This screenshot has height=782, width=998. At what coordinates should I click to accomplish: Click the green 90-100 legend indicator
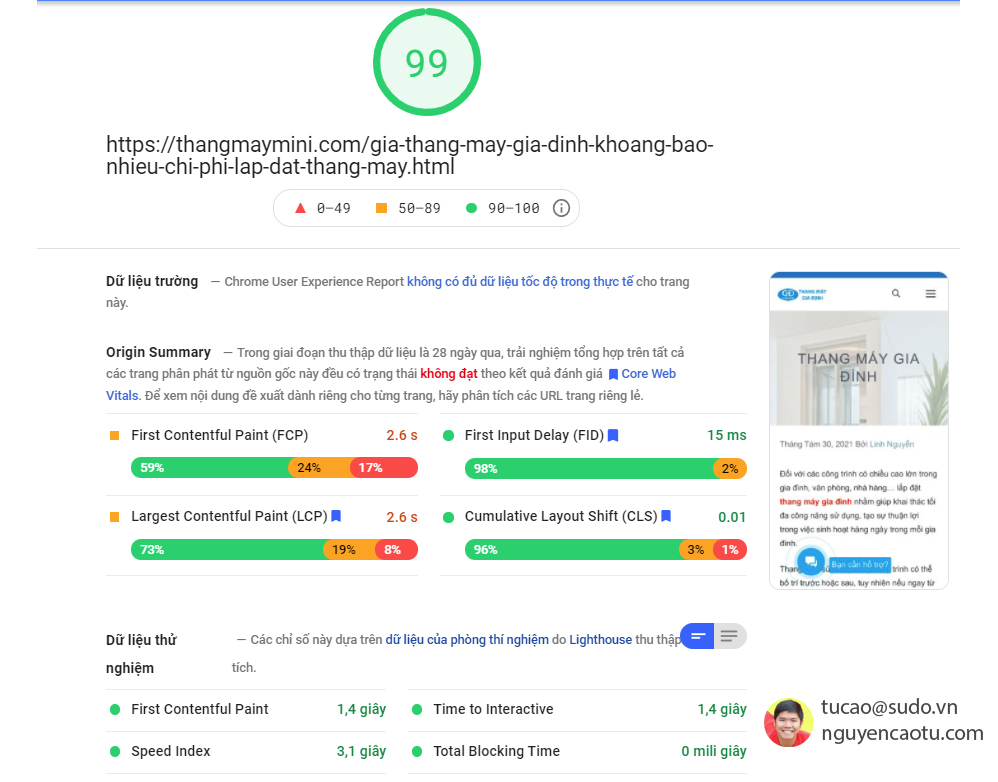[470, 208]
